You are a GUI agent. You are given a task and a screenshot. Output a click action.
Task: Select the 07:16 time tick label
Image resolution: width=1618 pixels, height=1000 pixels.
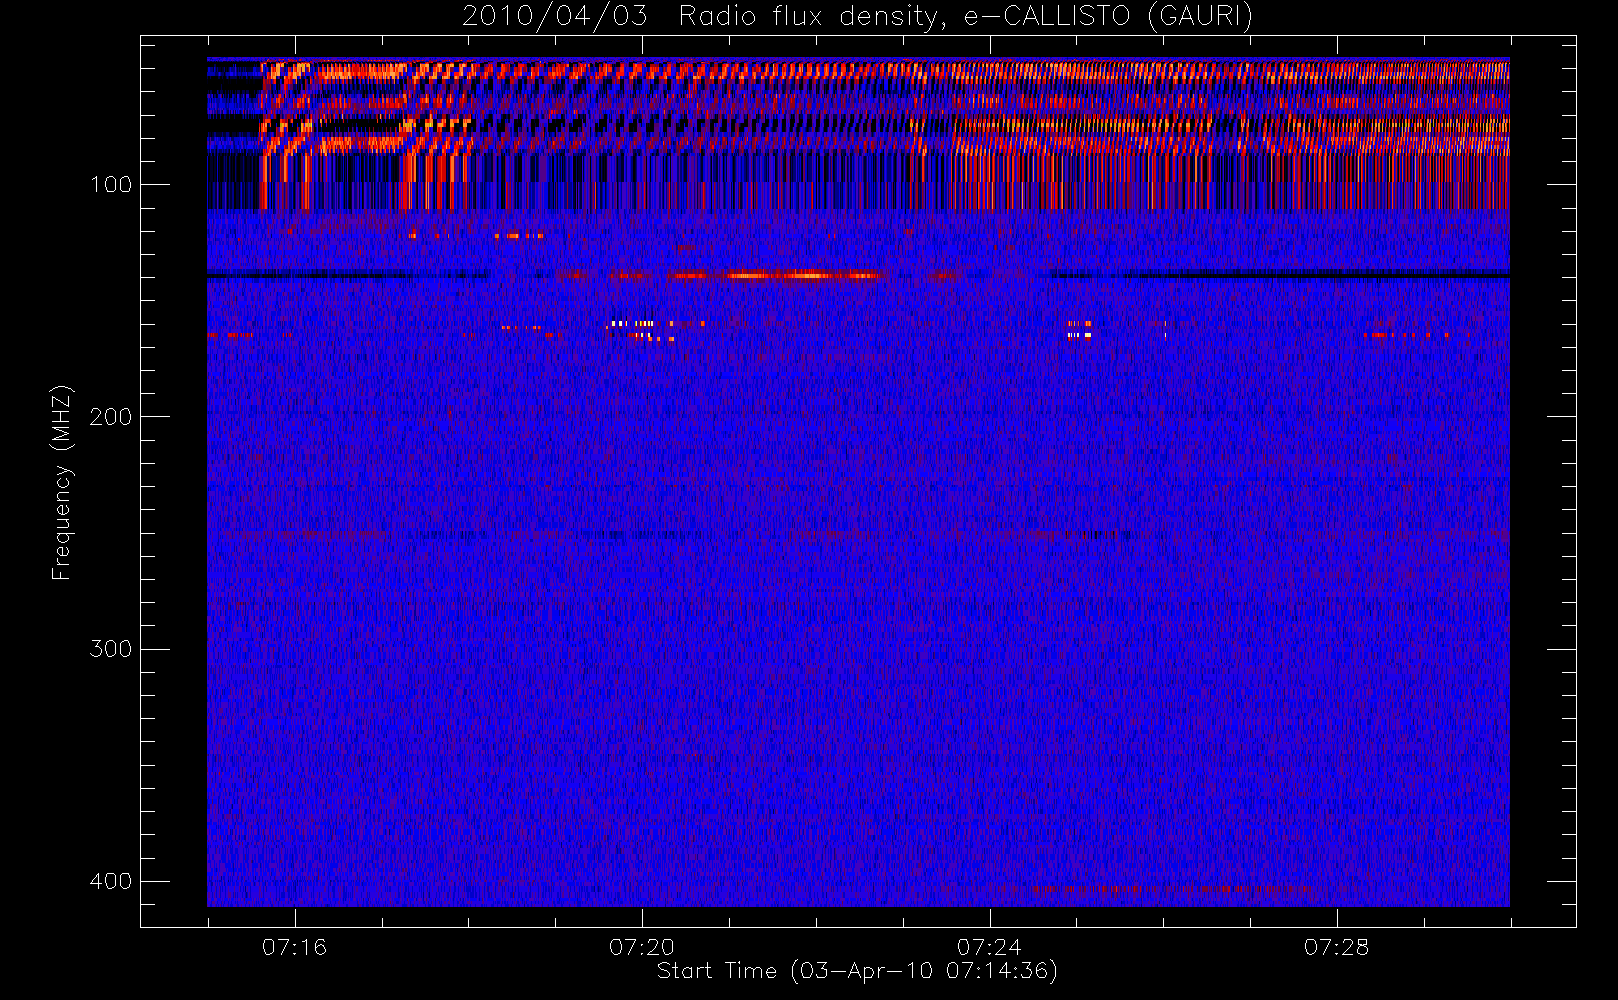pyautogui.click(x=294, y=947)
